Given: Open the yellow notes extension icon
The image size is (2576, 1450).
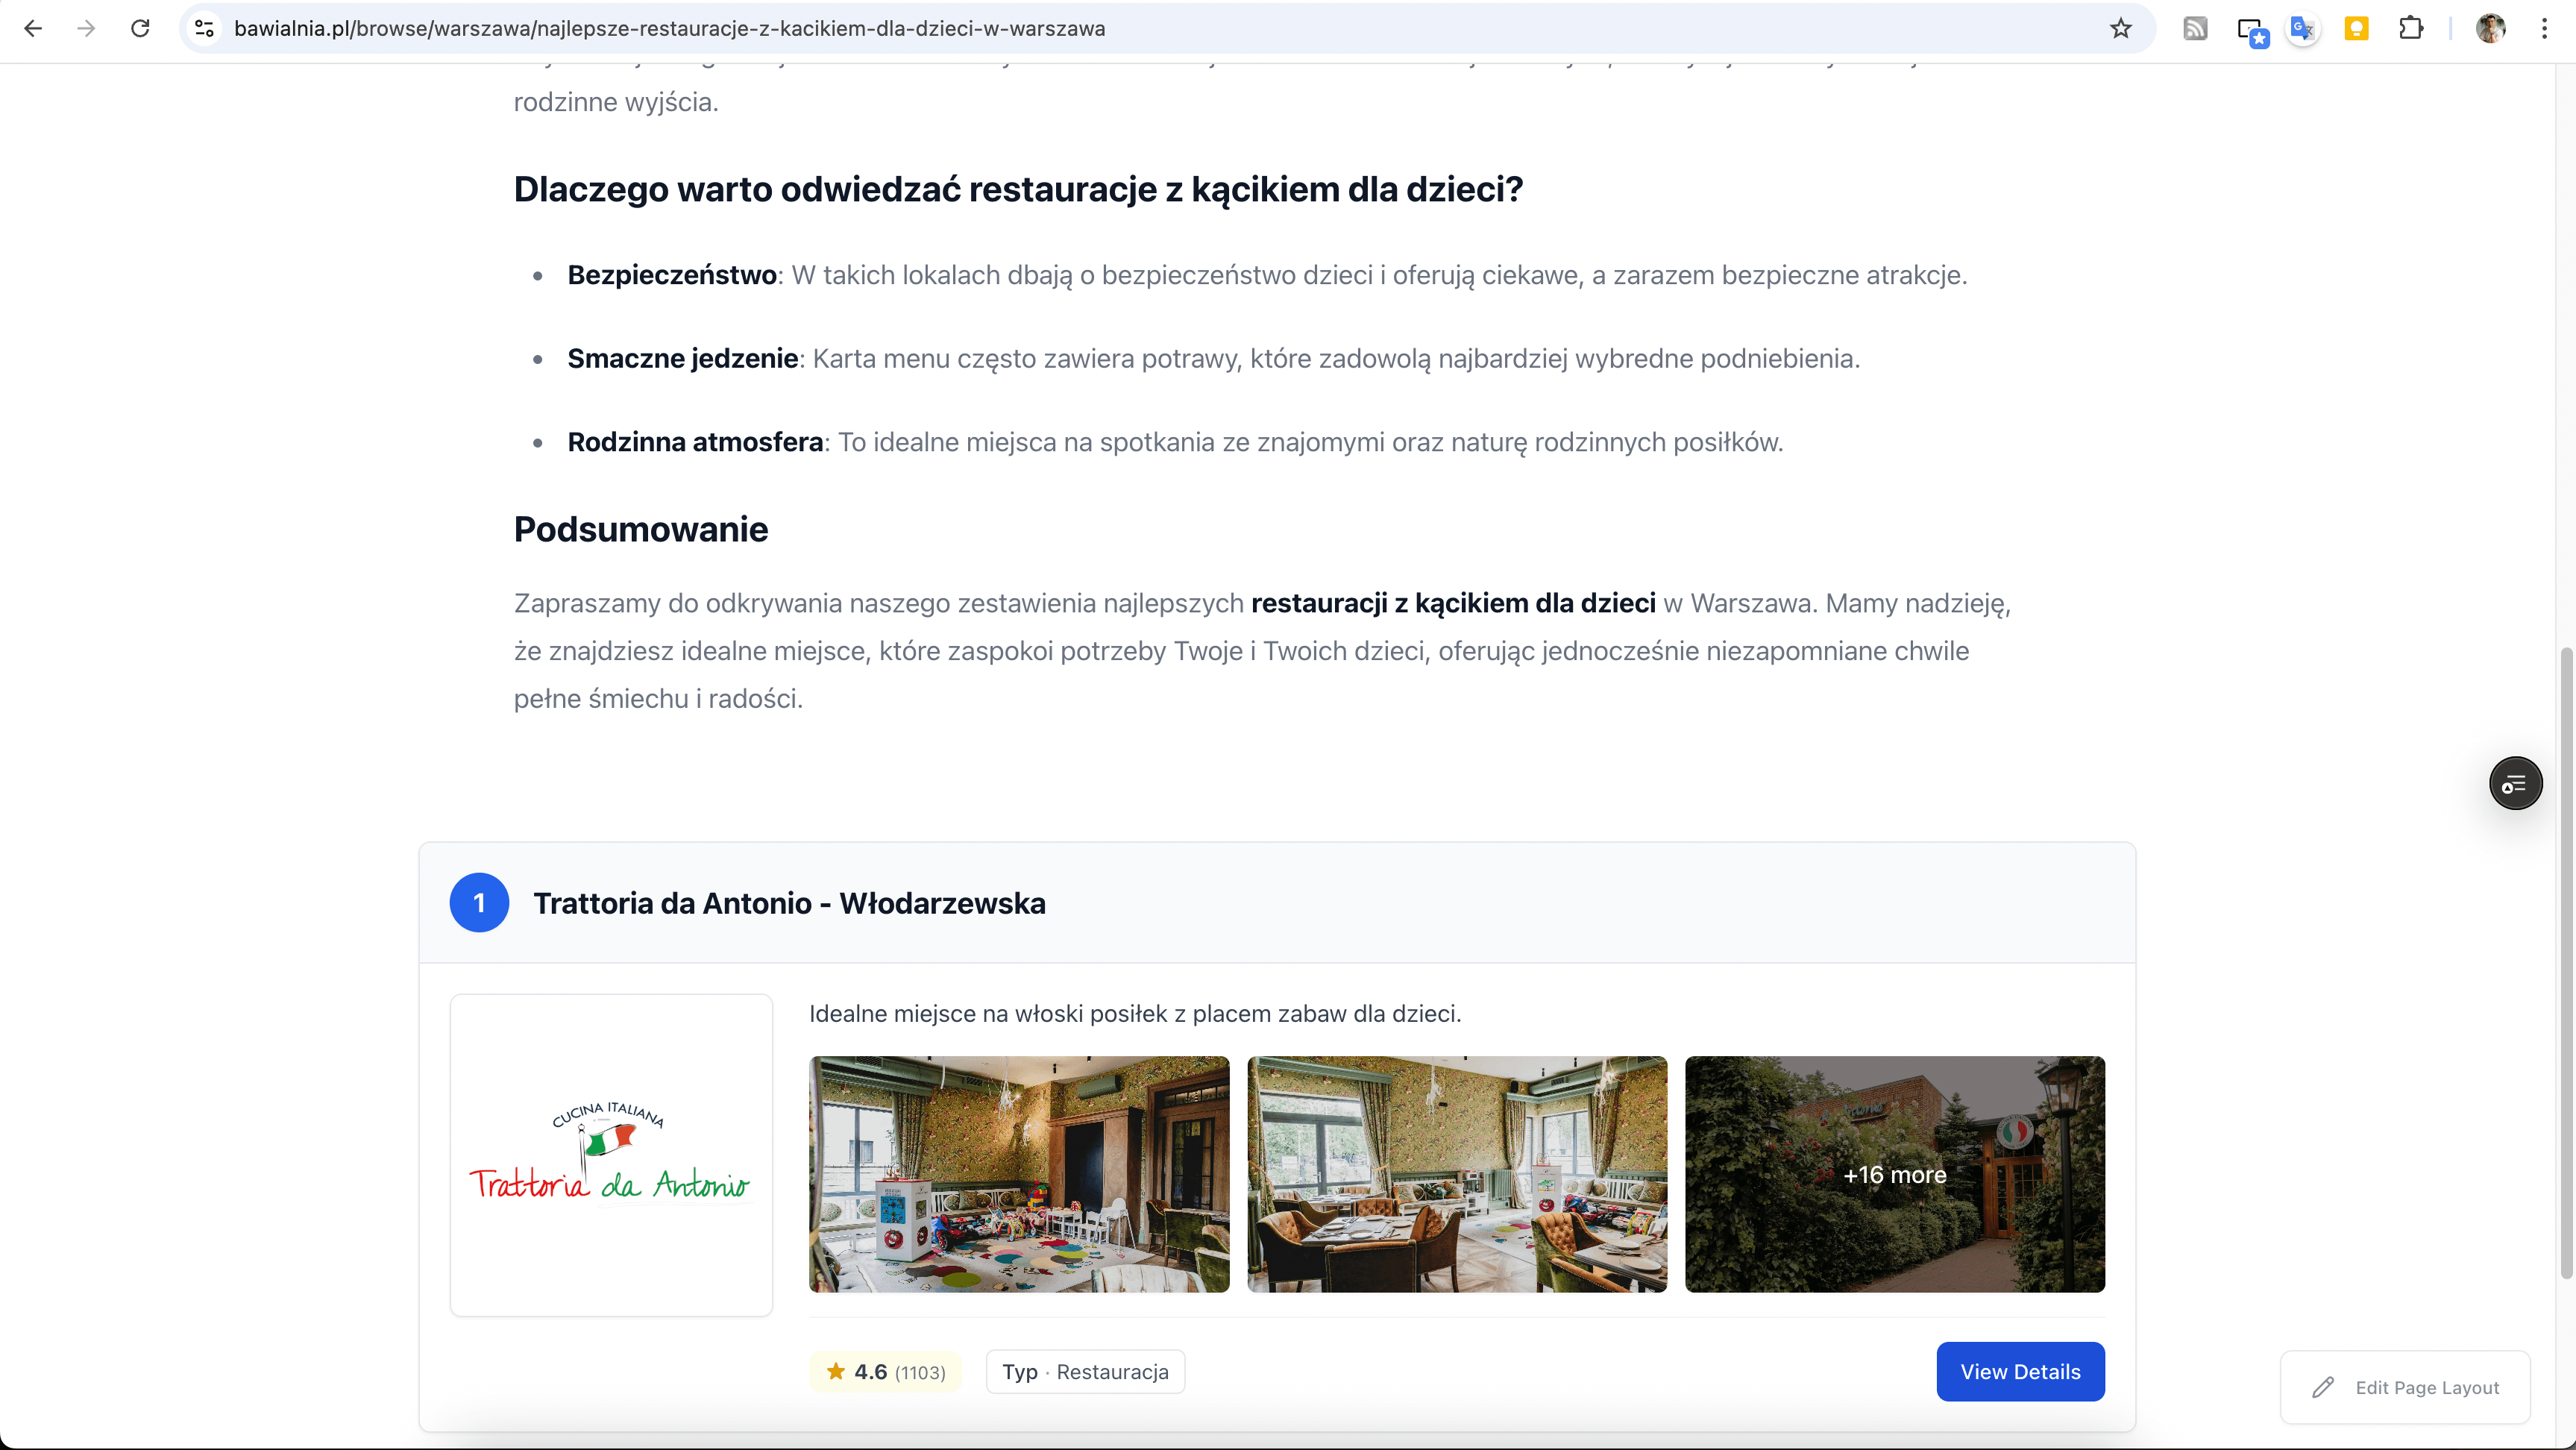Looking at the screenshot, I should click(2356, 28).
